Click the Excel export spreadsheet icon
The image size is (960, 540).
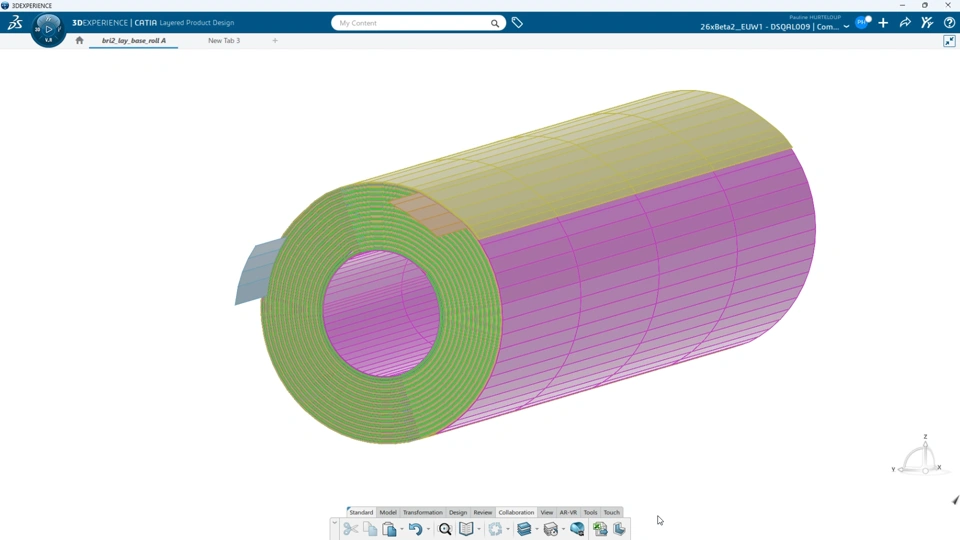600,529
